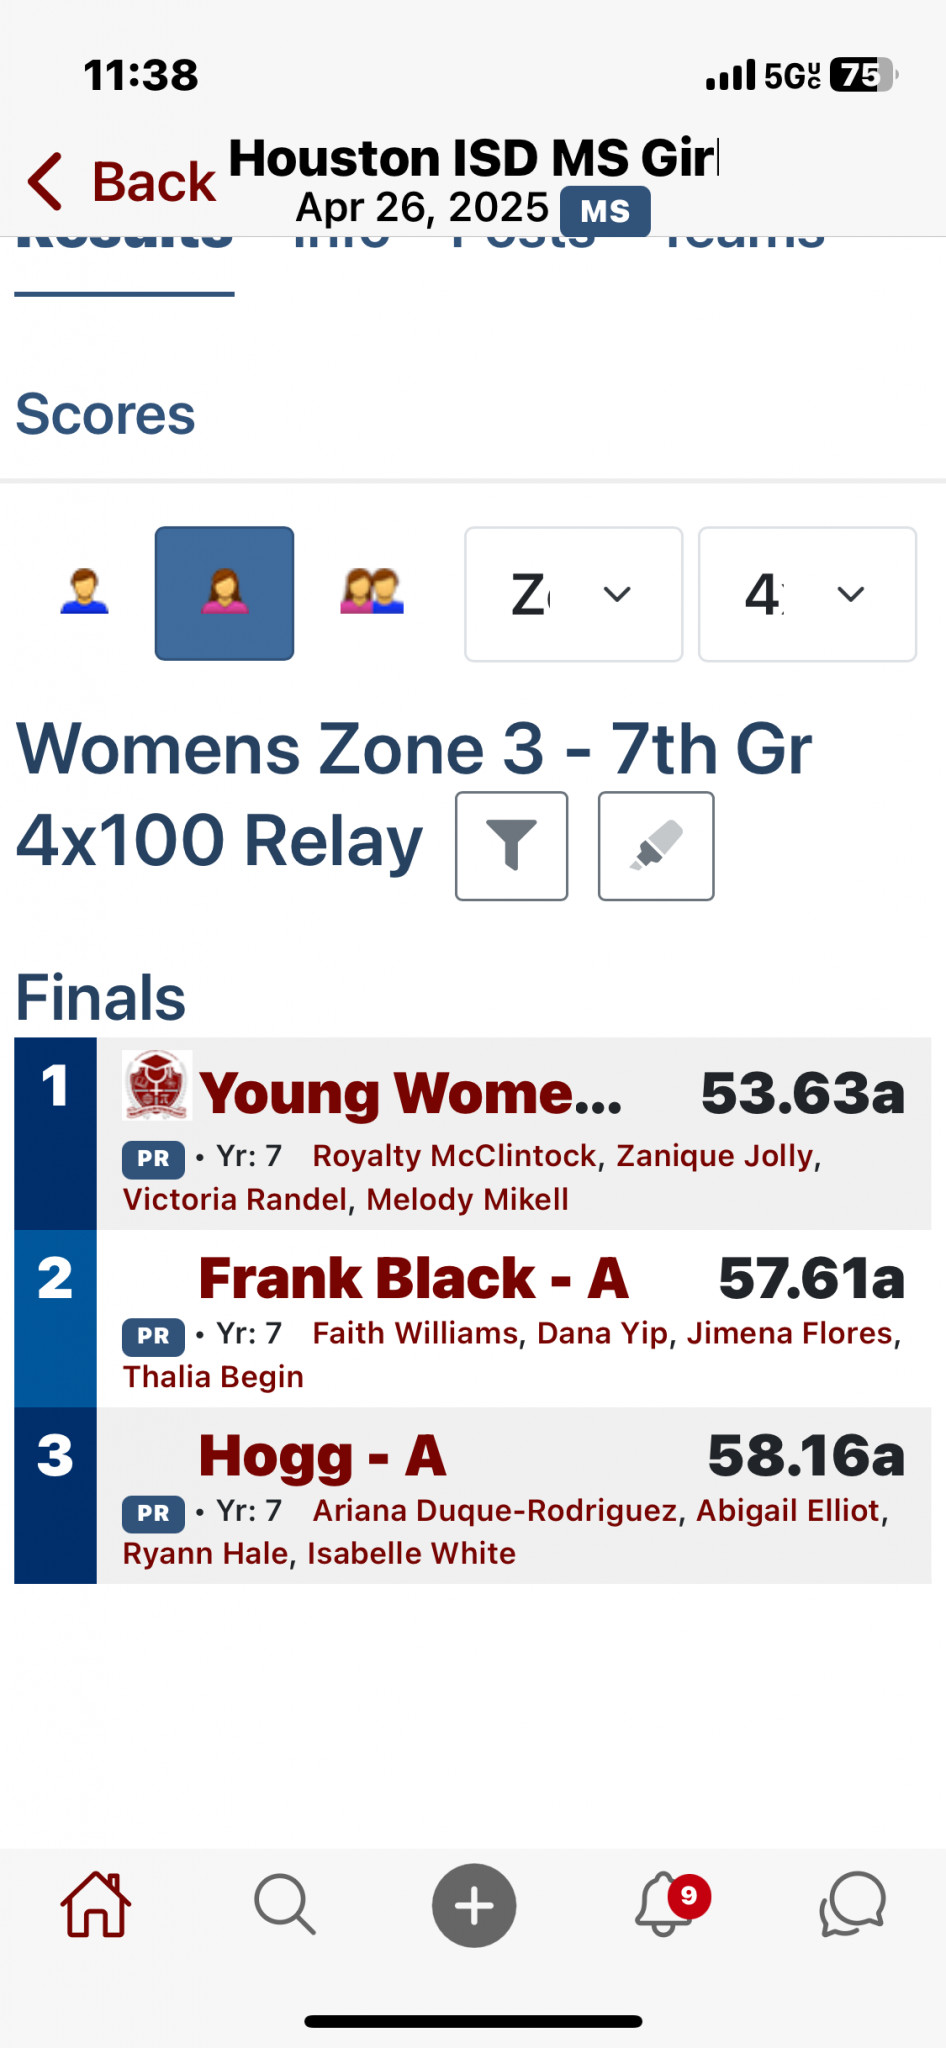This screenshot has width=946, height=2048.
Task: Open messages chat bubbles icon
Action: tap(853, 1904)
